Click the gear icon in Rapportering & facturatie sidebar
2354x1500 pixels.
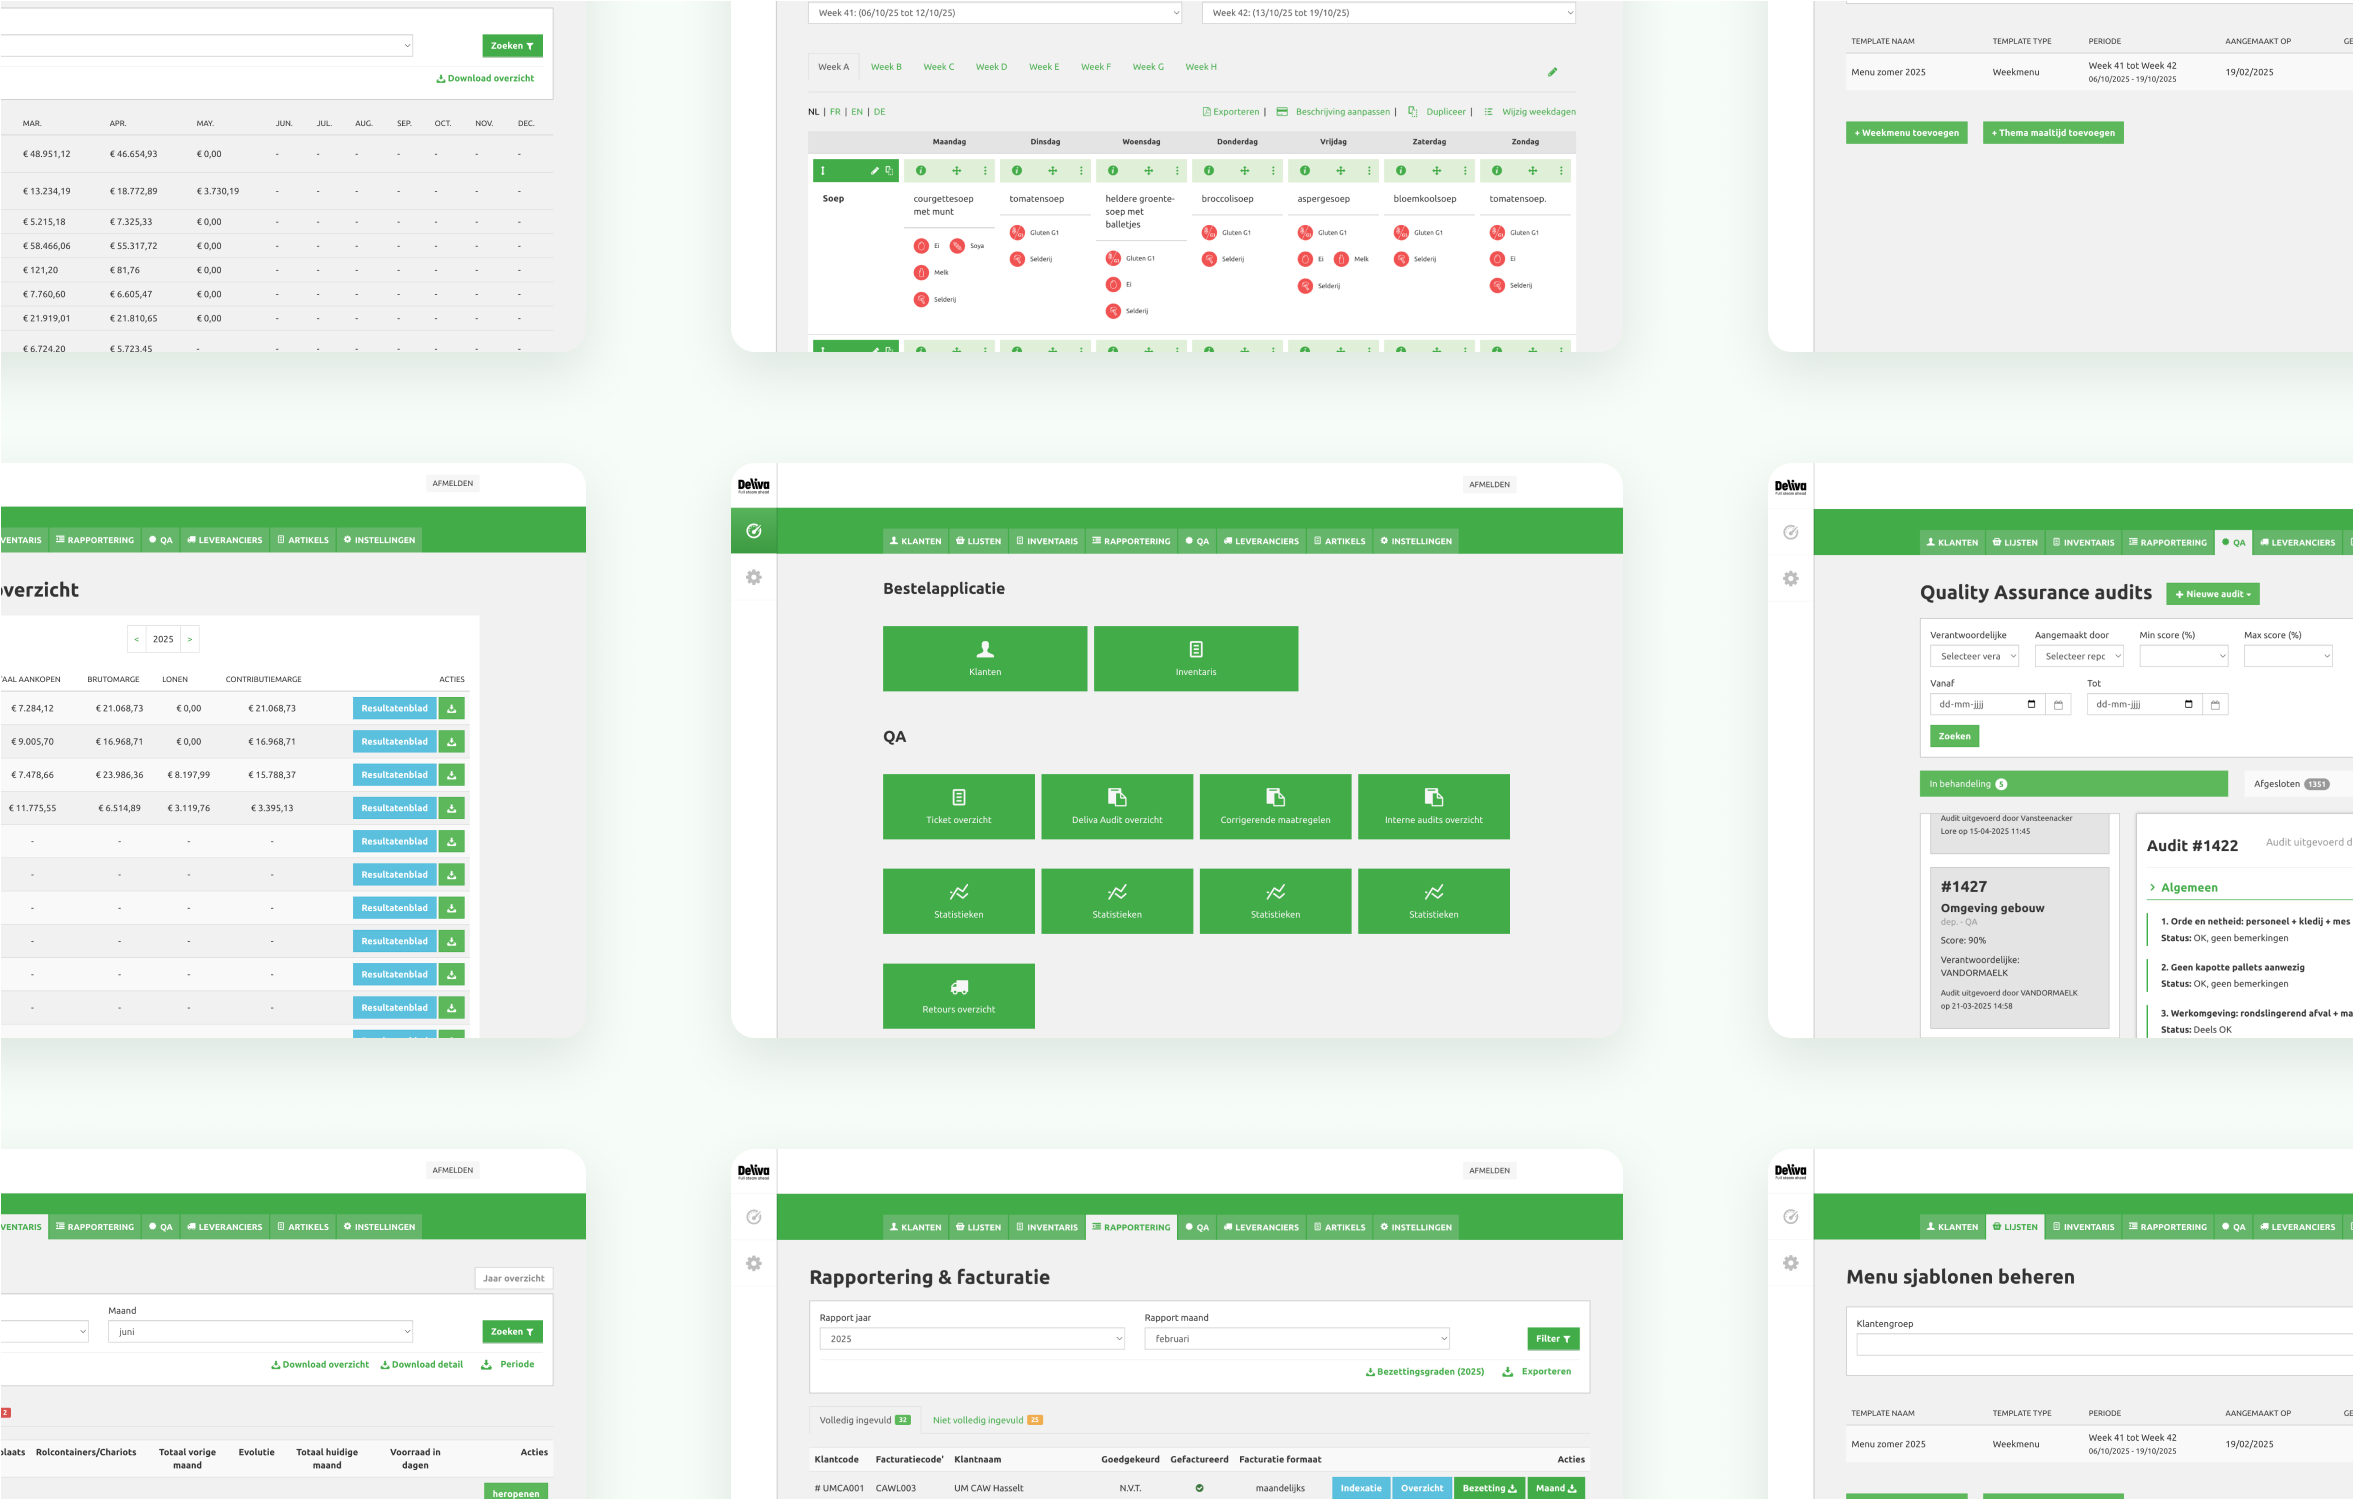tap(754, 1263)
